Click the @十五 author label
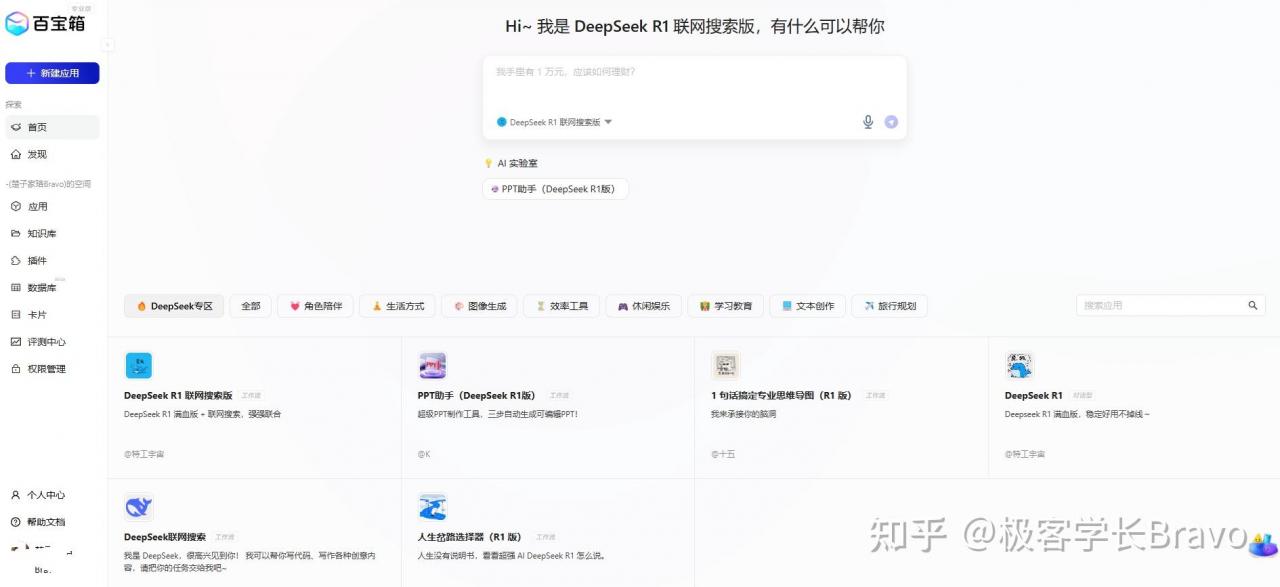 pos(723,454)
